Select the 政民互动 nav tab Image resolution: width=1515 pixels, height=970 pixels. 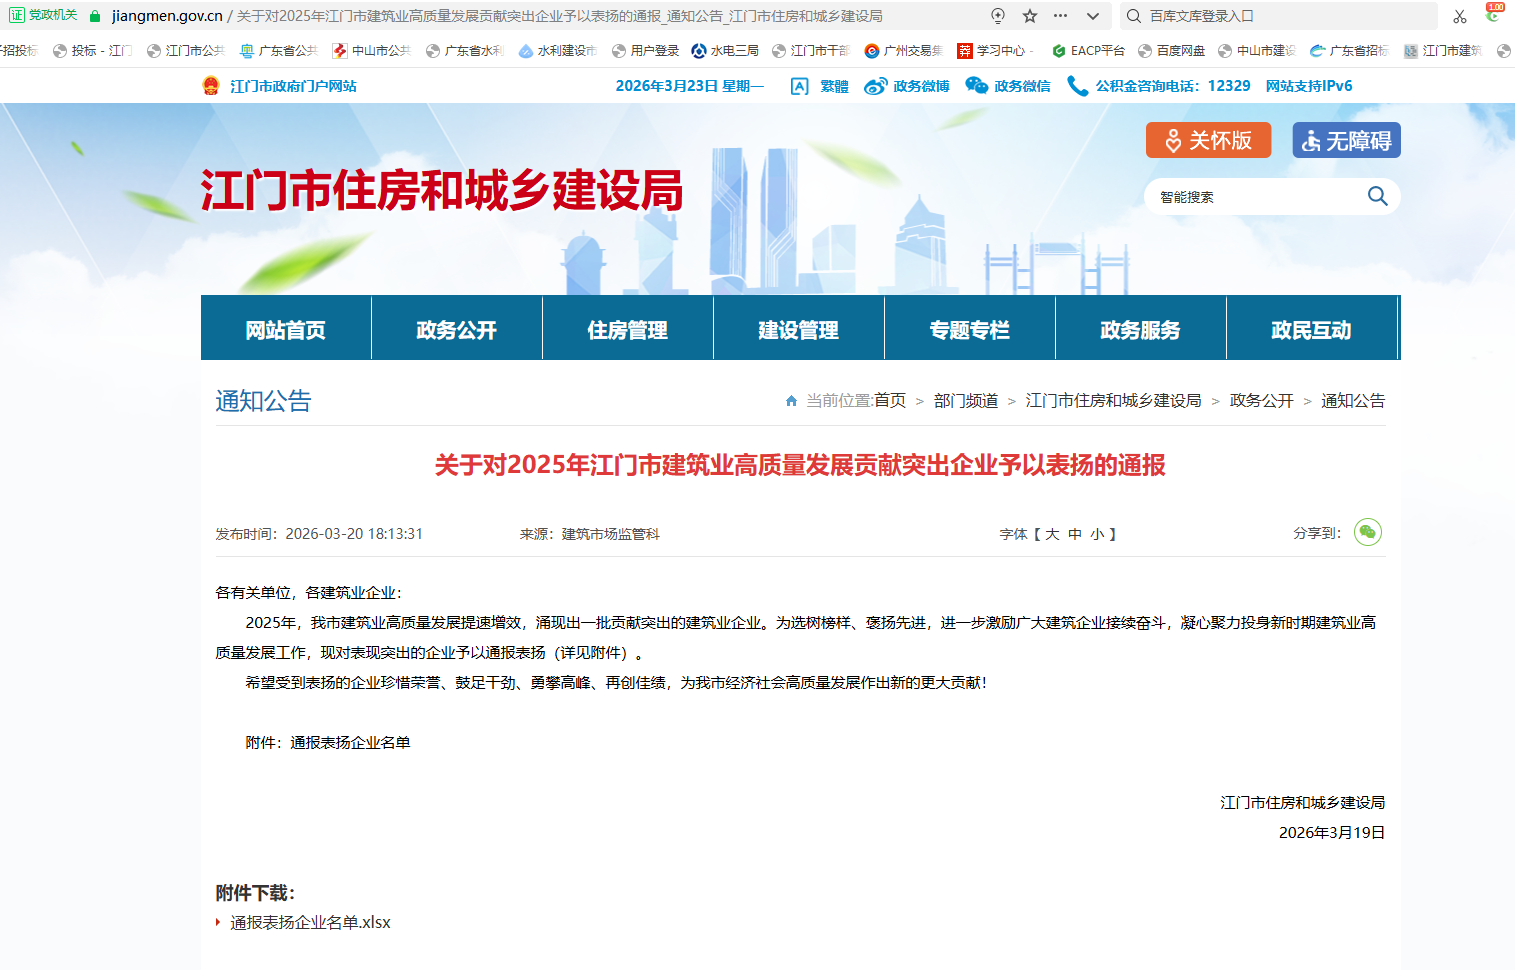click(1311, 329)
